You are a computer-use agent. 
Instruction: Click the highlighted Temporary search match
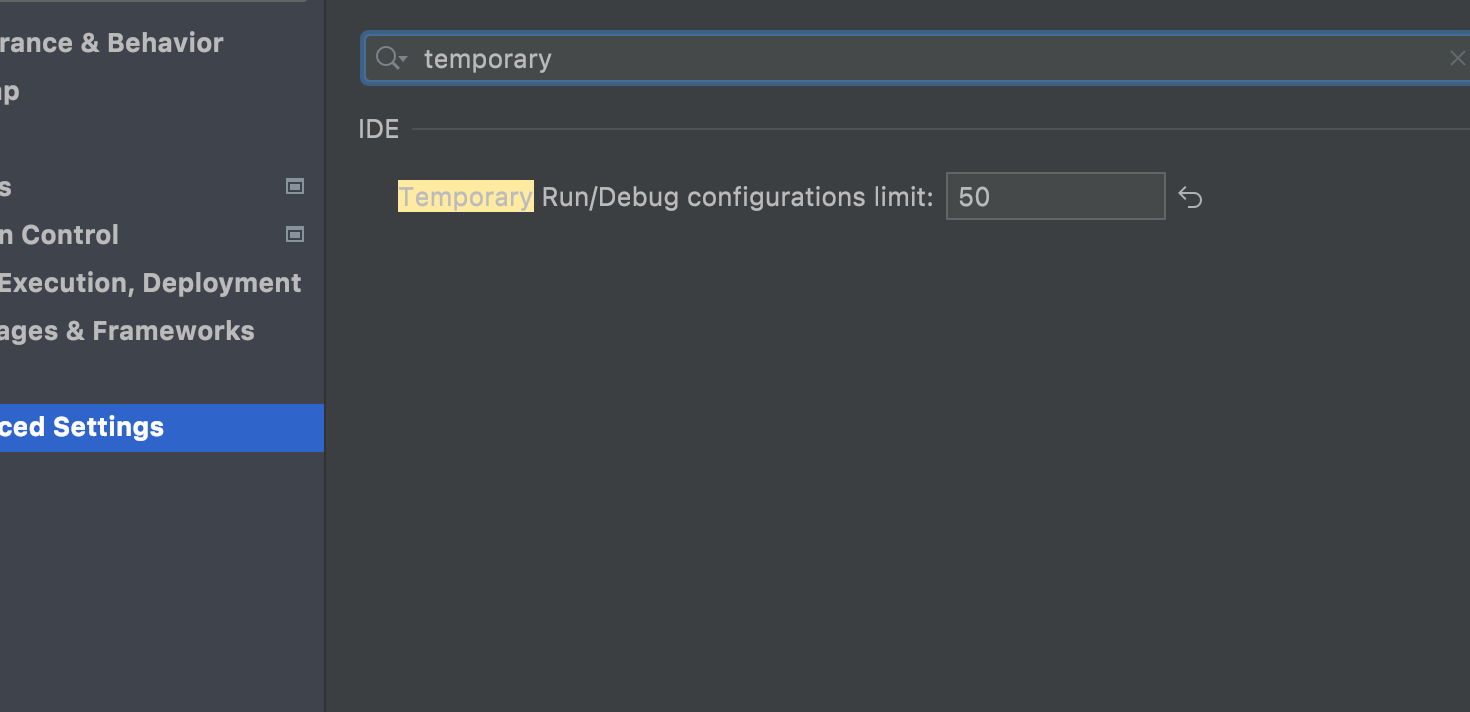pyautogui.click(x=465, y=196)
